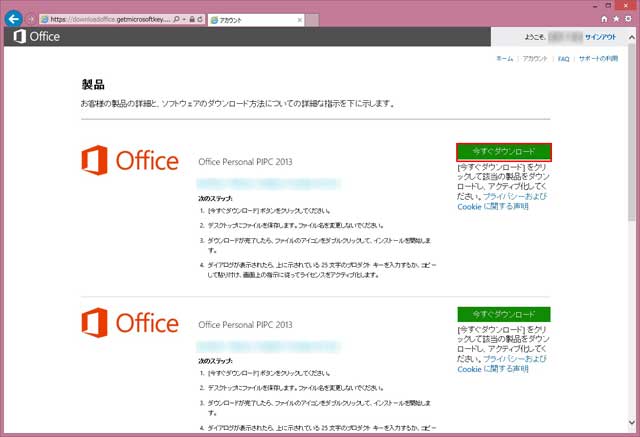Open the favorites star icon
Viewport: 640px width, 437px height.
(616, 19)
